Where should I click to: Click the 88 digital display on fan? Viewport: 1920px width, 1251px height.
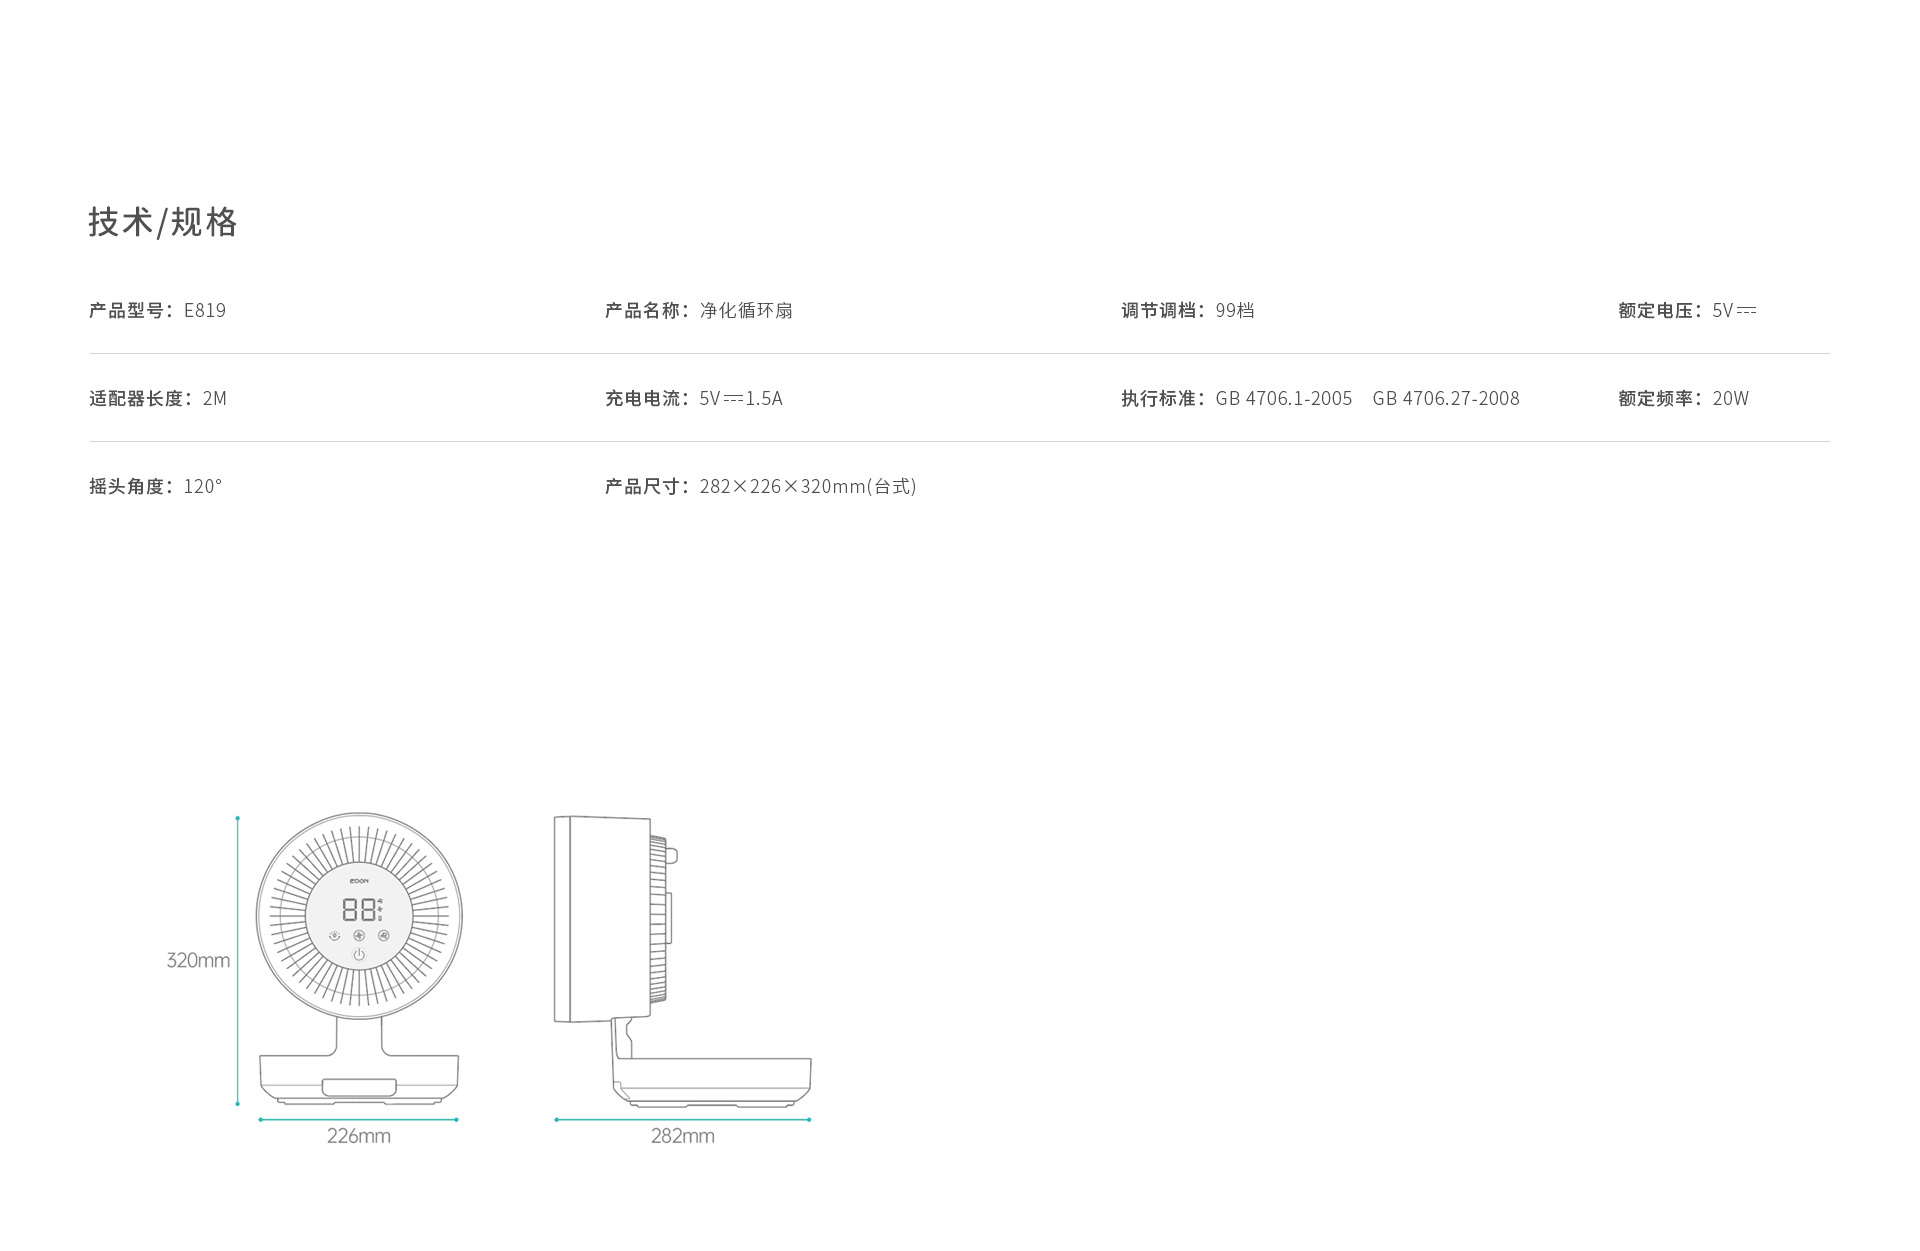tap(359, 909)
